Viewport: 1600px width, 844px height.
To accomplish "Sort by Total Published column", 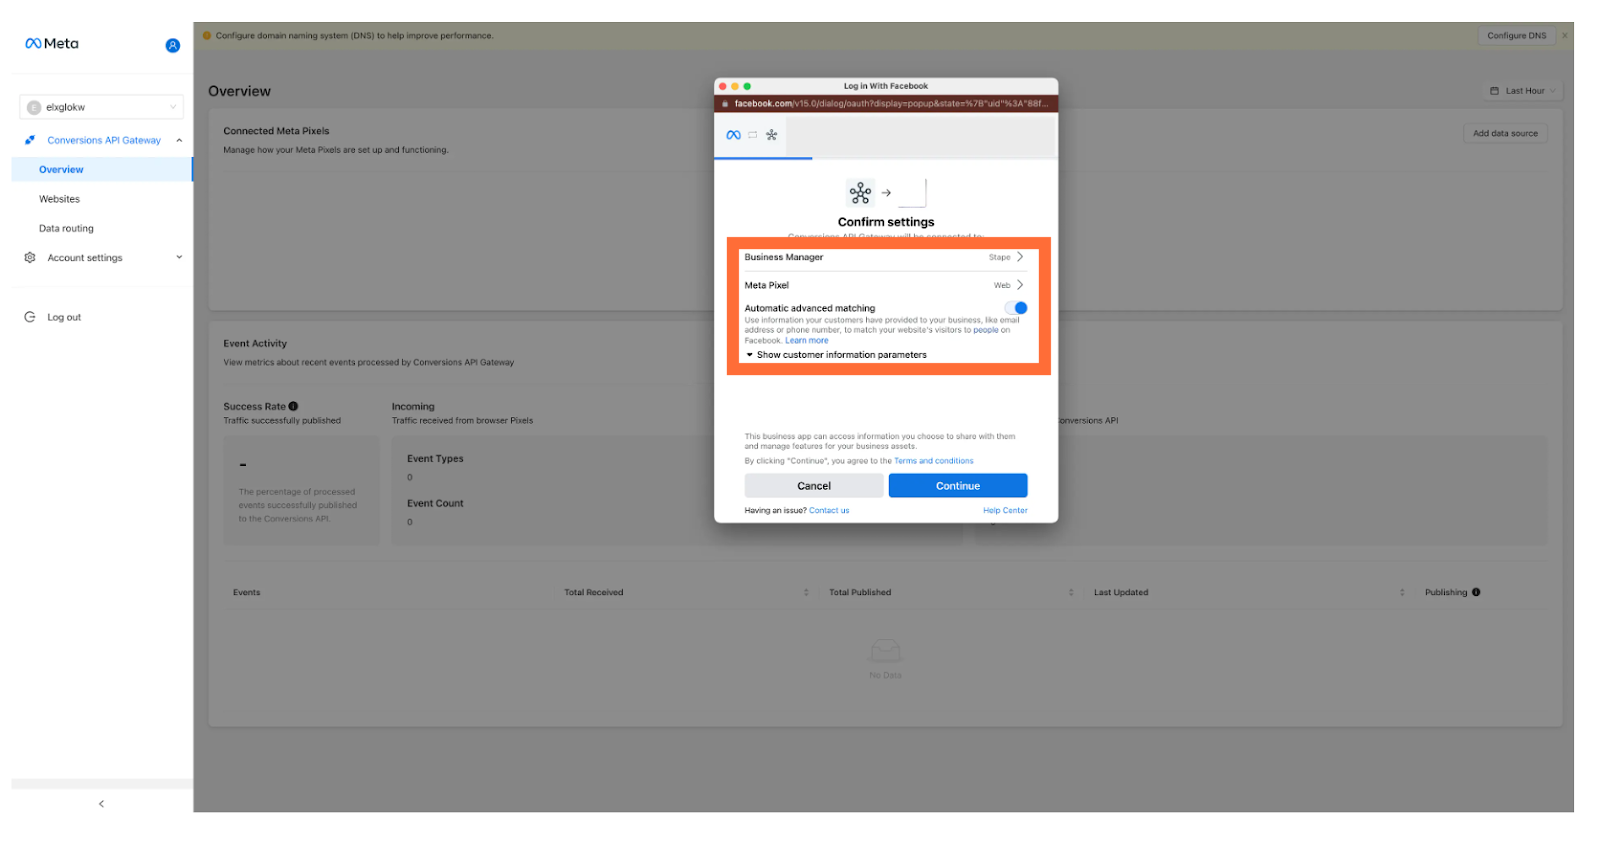I will (x=1071, y=592).
